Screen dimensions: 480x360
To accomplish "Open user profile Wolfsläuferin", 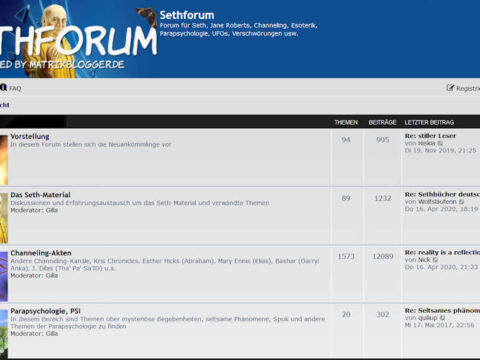I will click(x=437, y=202).
